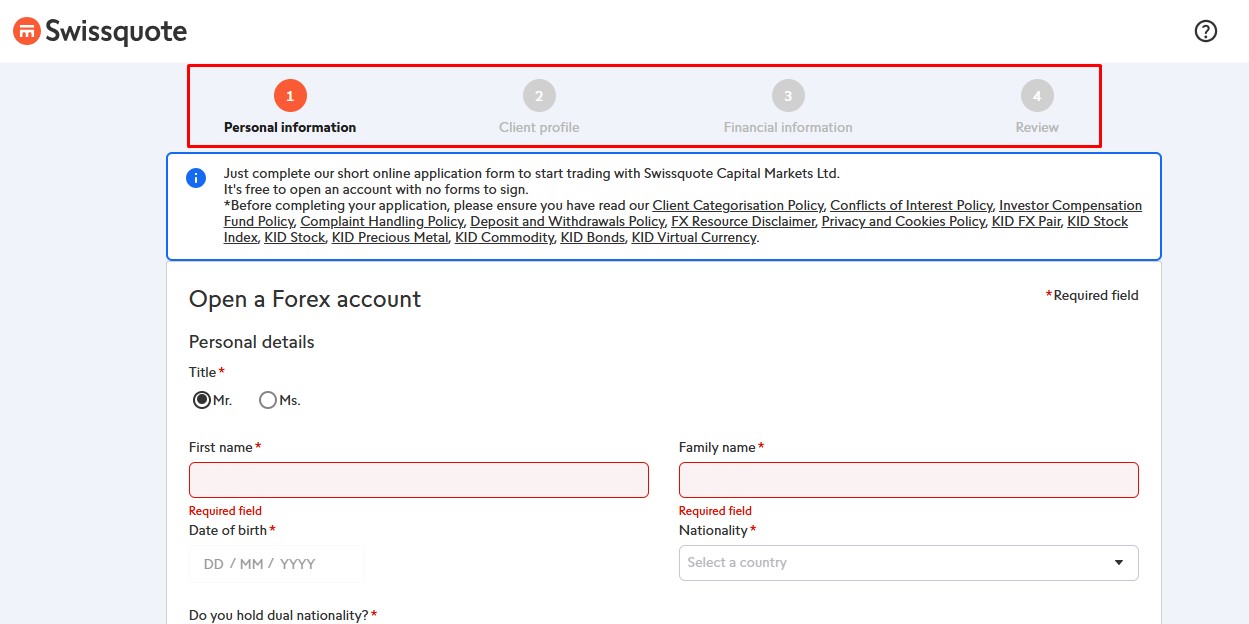Click the 'Open a Forex account' heading
This screenshot has height=624, width=1249.
(x=305, y=300)
